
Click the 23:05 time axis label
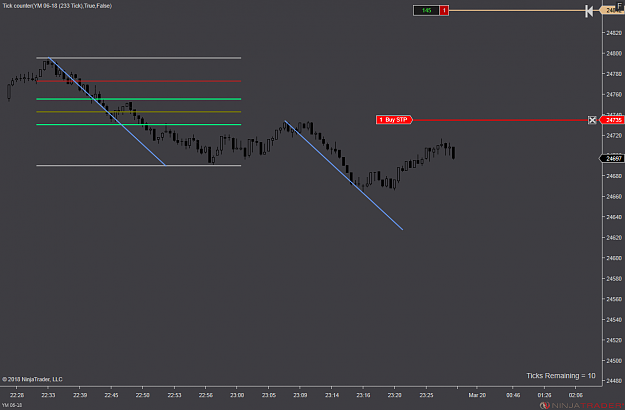point(269,395)
